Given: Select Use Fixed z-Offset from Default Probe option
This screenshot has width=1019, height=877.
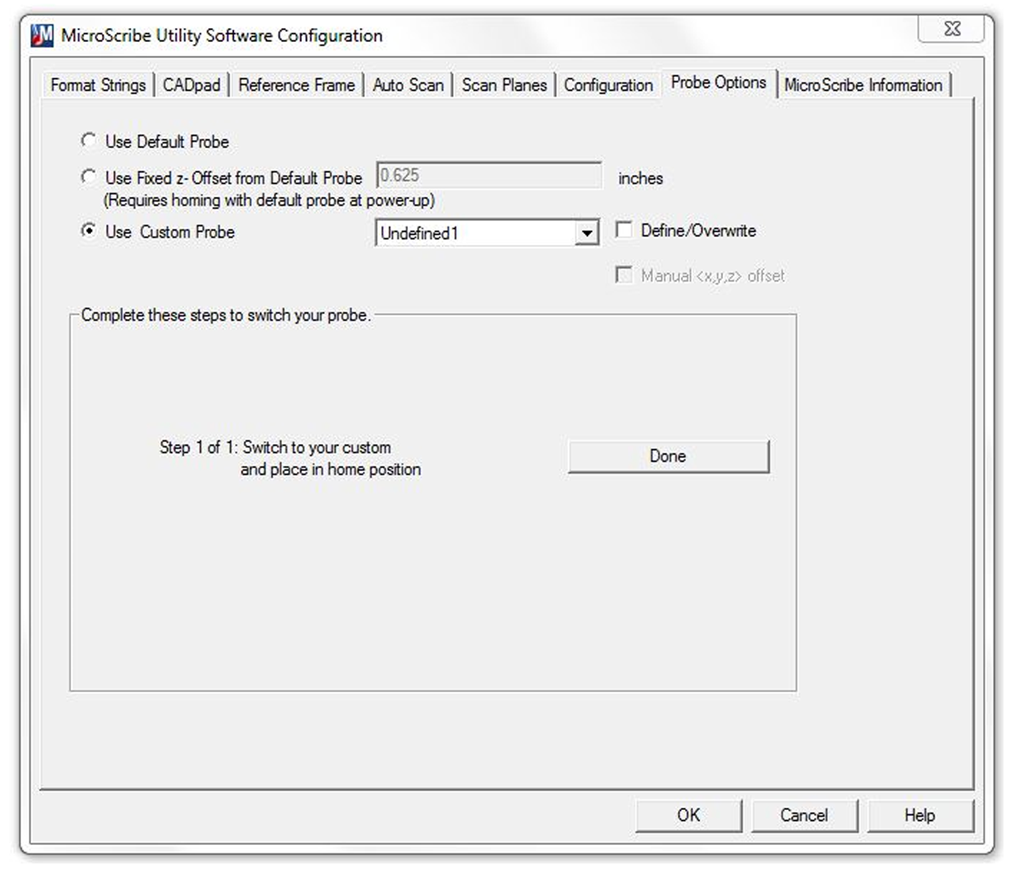Looking at the screenshot, I should pos(88,177).
